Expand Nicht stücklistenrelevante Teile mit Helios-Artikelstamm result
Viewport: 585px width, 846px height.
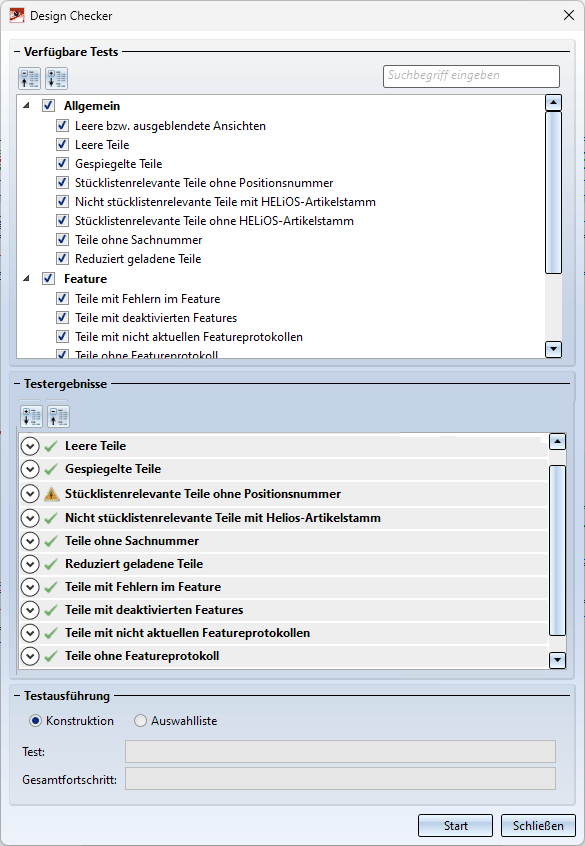30,518
